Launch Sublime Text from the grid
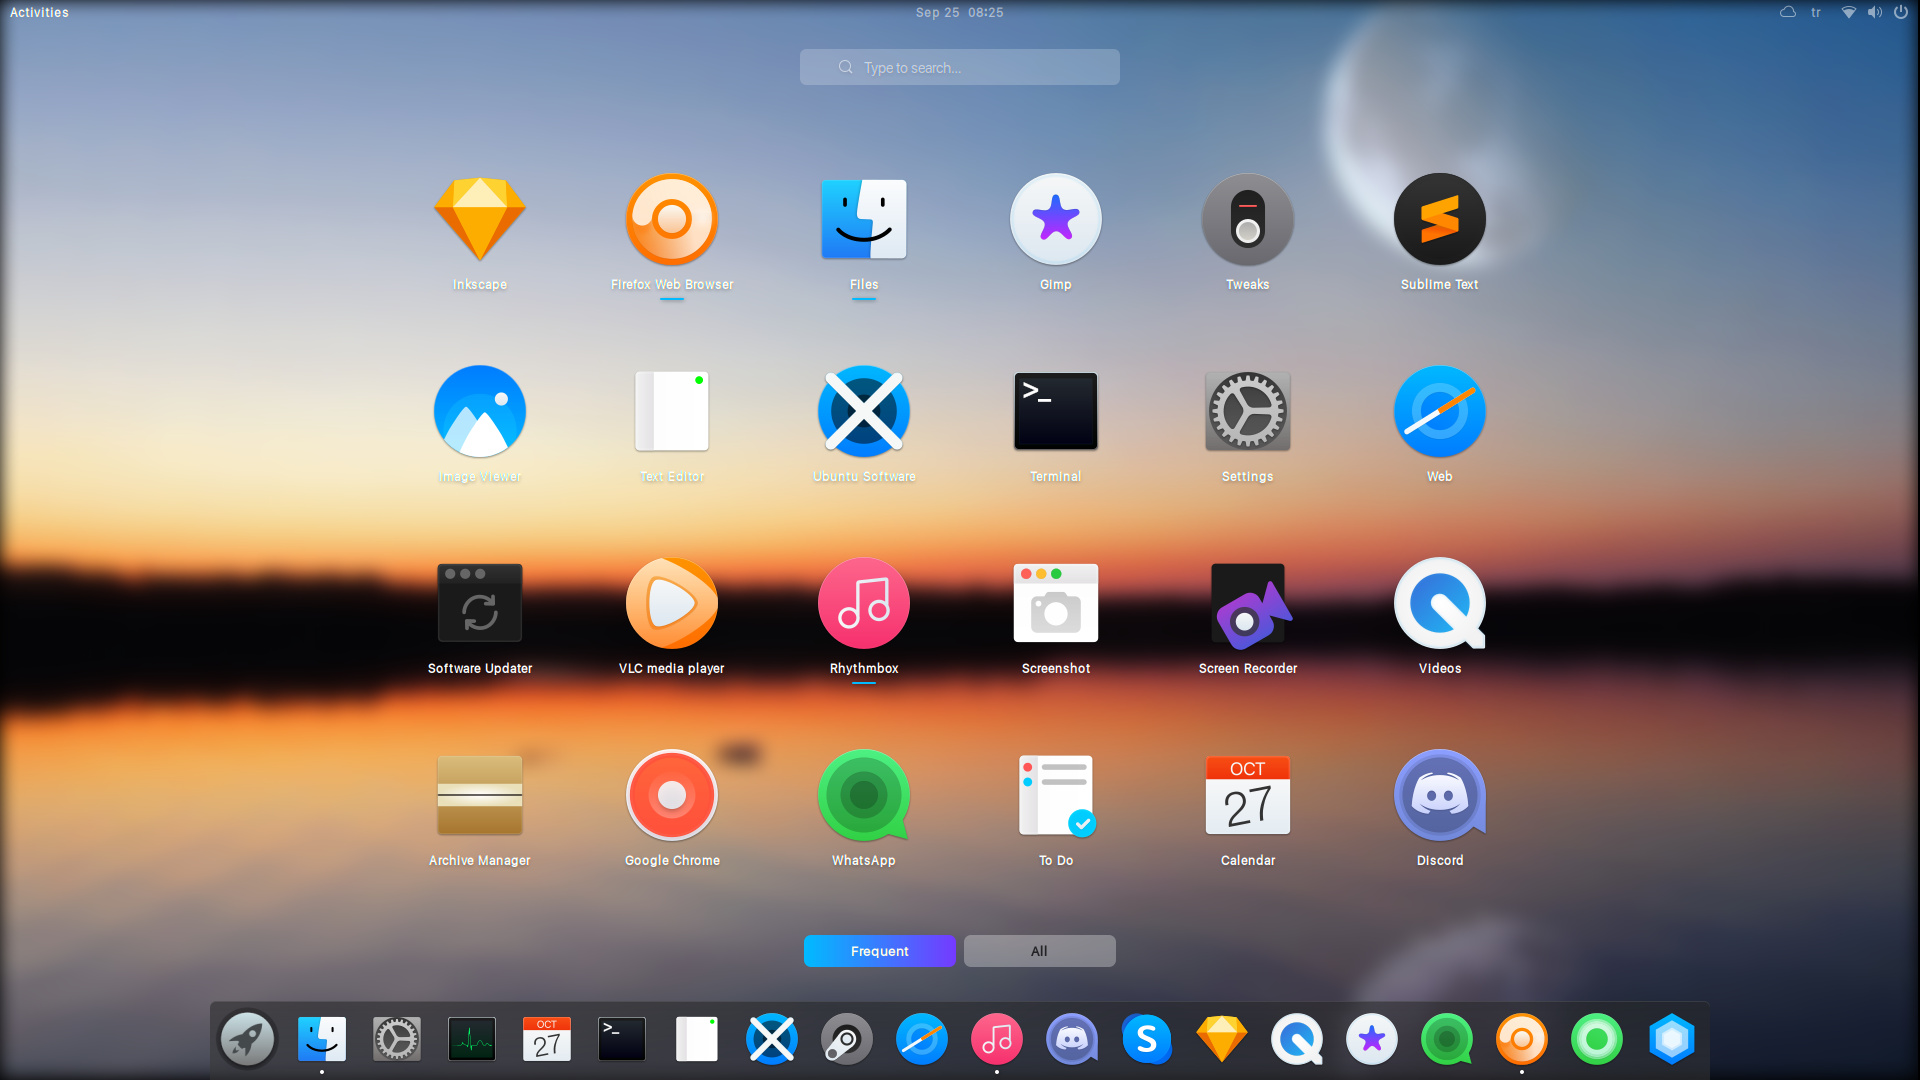This screenshot has height=1080, width=1920. coord(1440,219)
